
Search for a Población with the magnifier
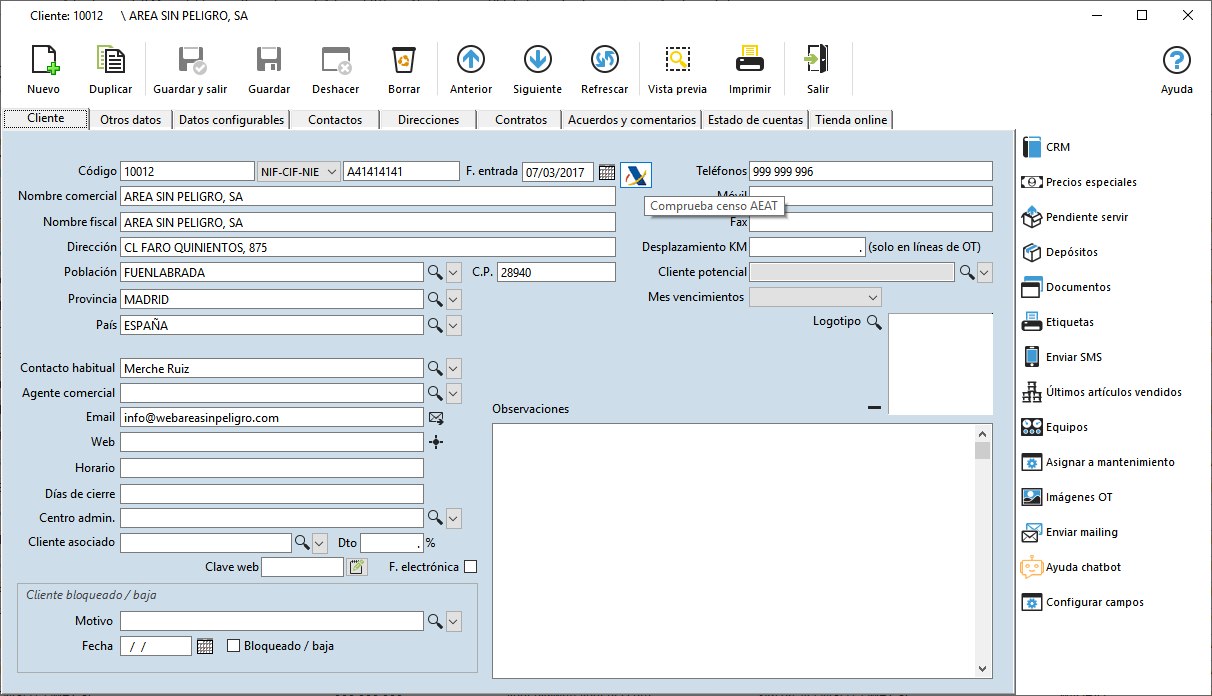pos(435,272)
